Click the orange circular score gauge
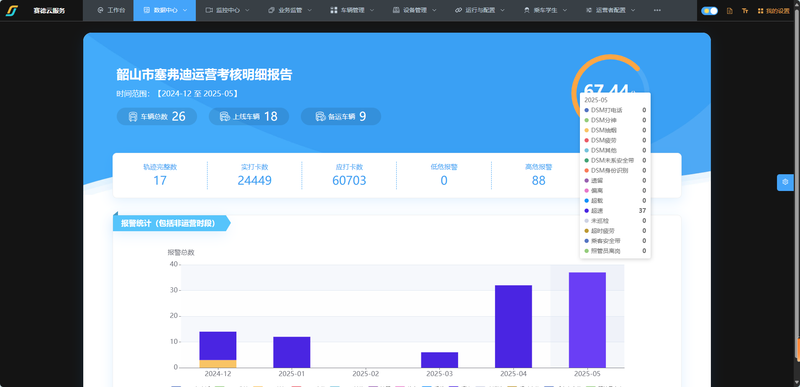Viewport: 800px width, 387px height. coord(609,74)
